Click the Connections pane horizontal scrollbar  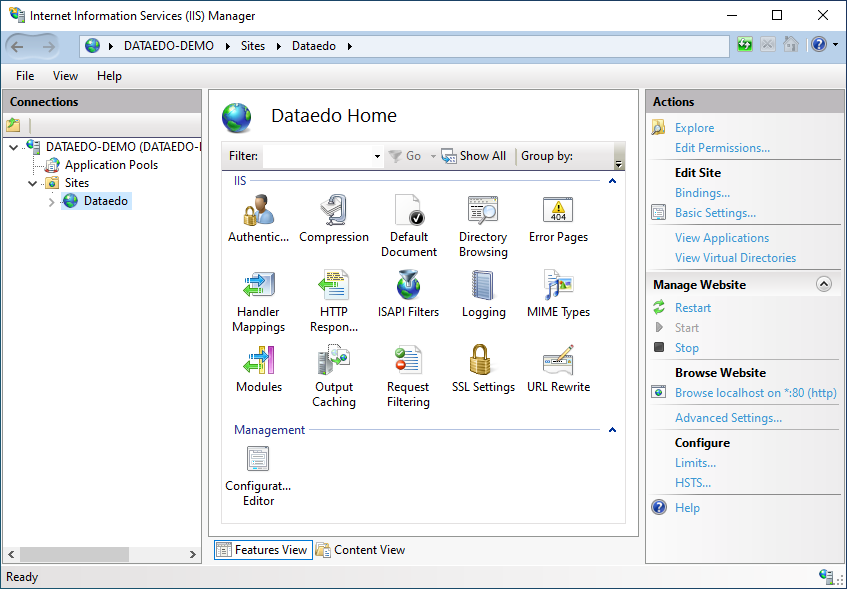[x=102, y=554]
